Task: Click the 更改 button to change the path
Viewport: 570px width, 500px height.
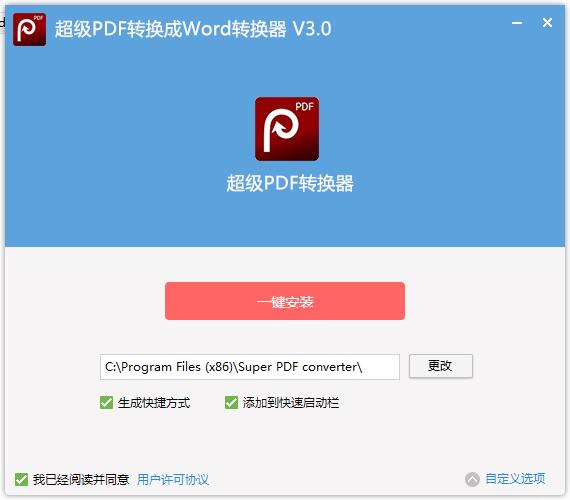Action: [441, 366]
